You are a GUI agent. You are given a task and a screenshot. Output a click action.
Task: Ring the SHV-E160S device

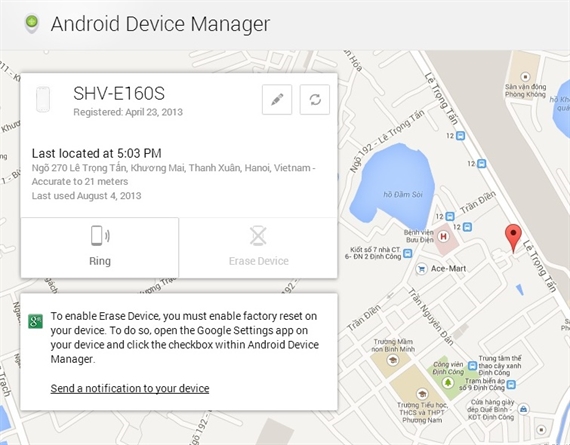tap(100, 248)
